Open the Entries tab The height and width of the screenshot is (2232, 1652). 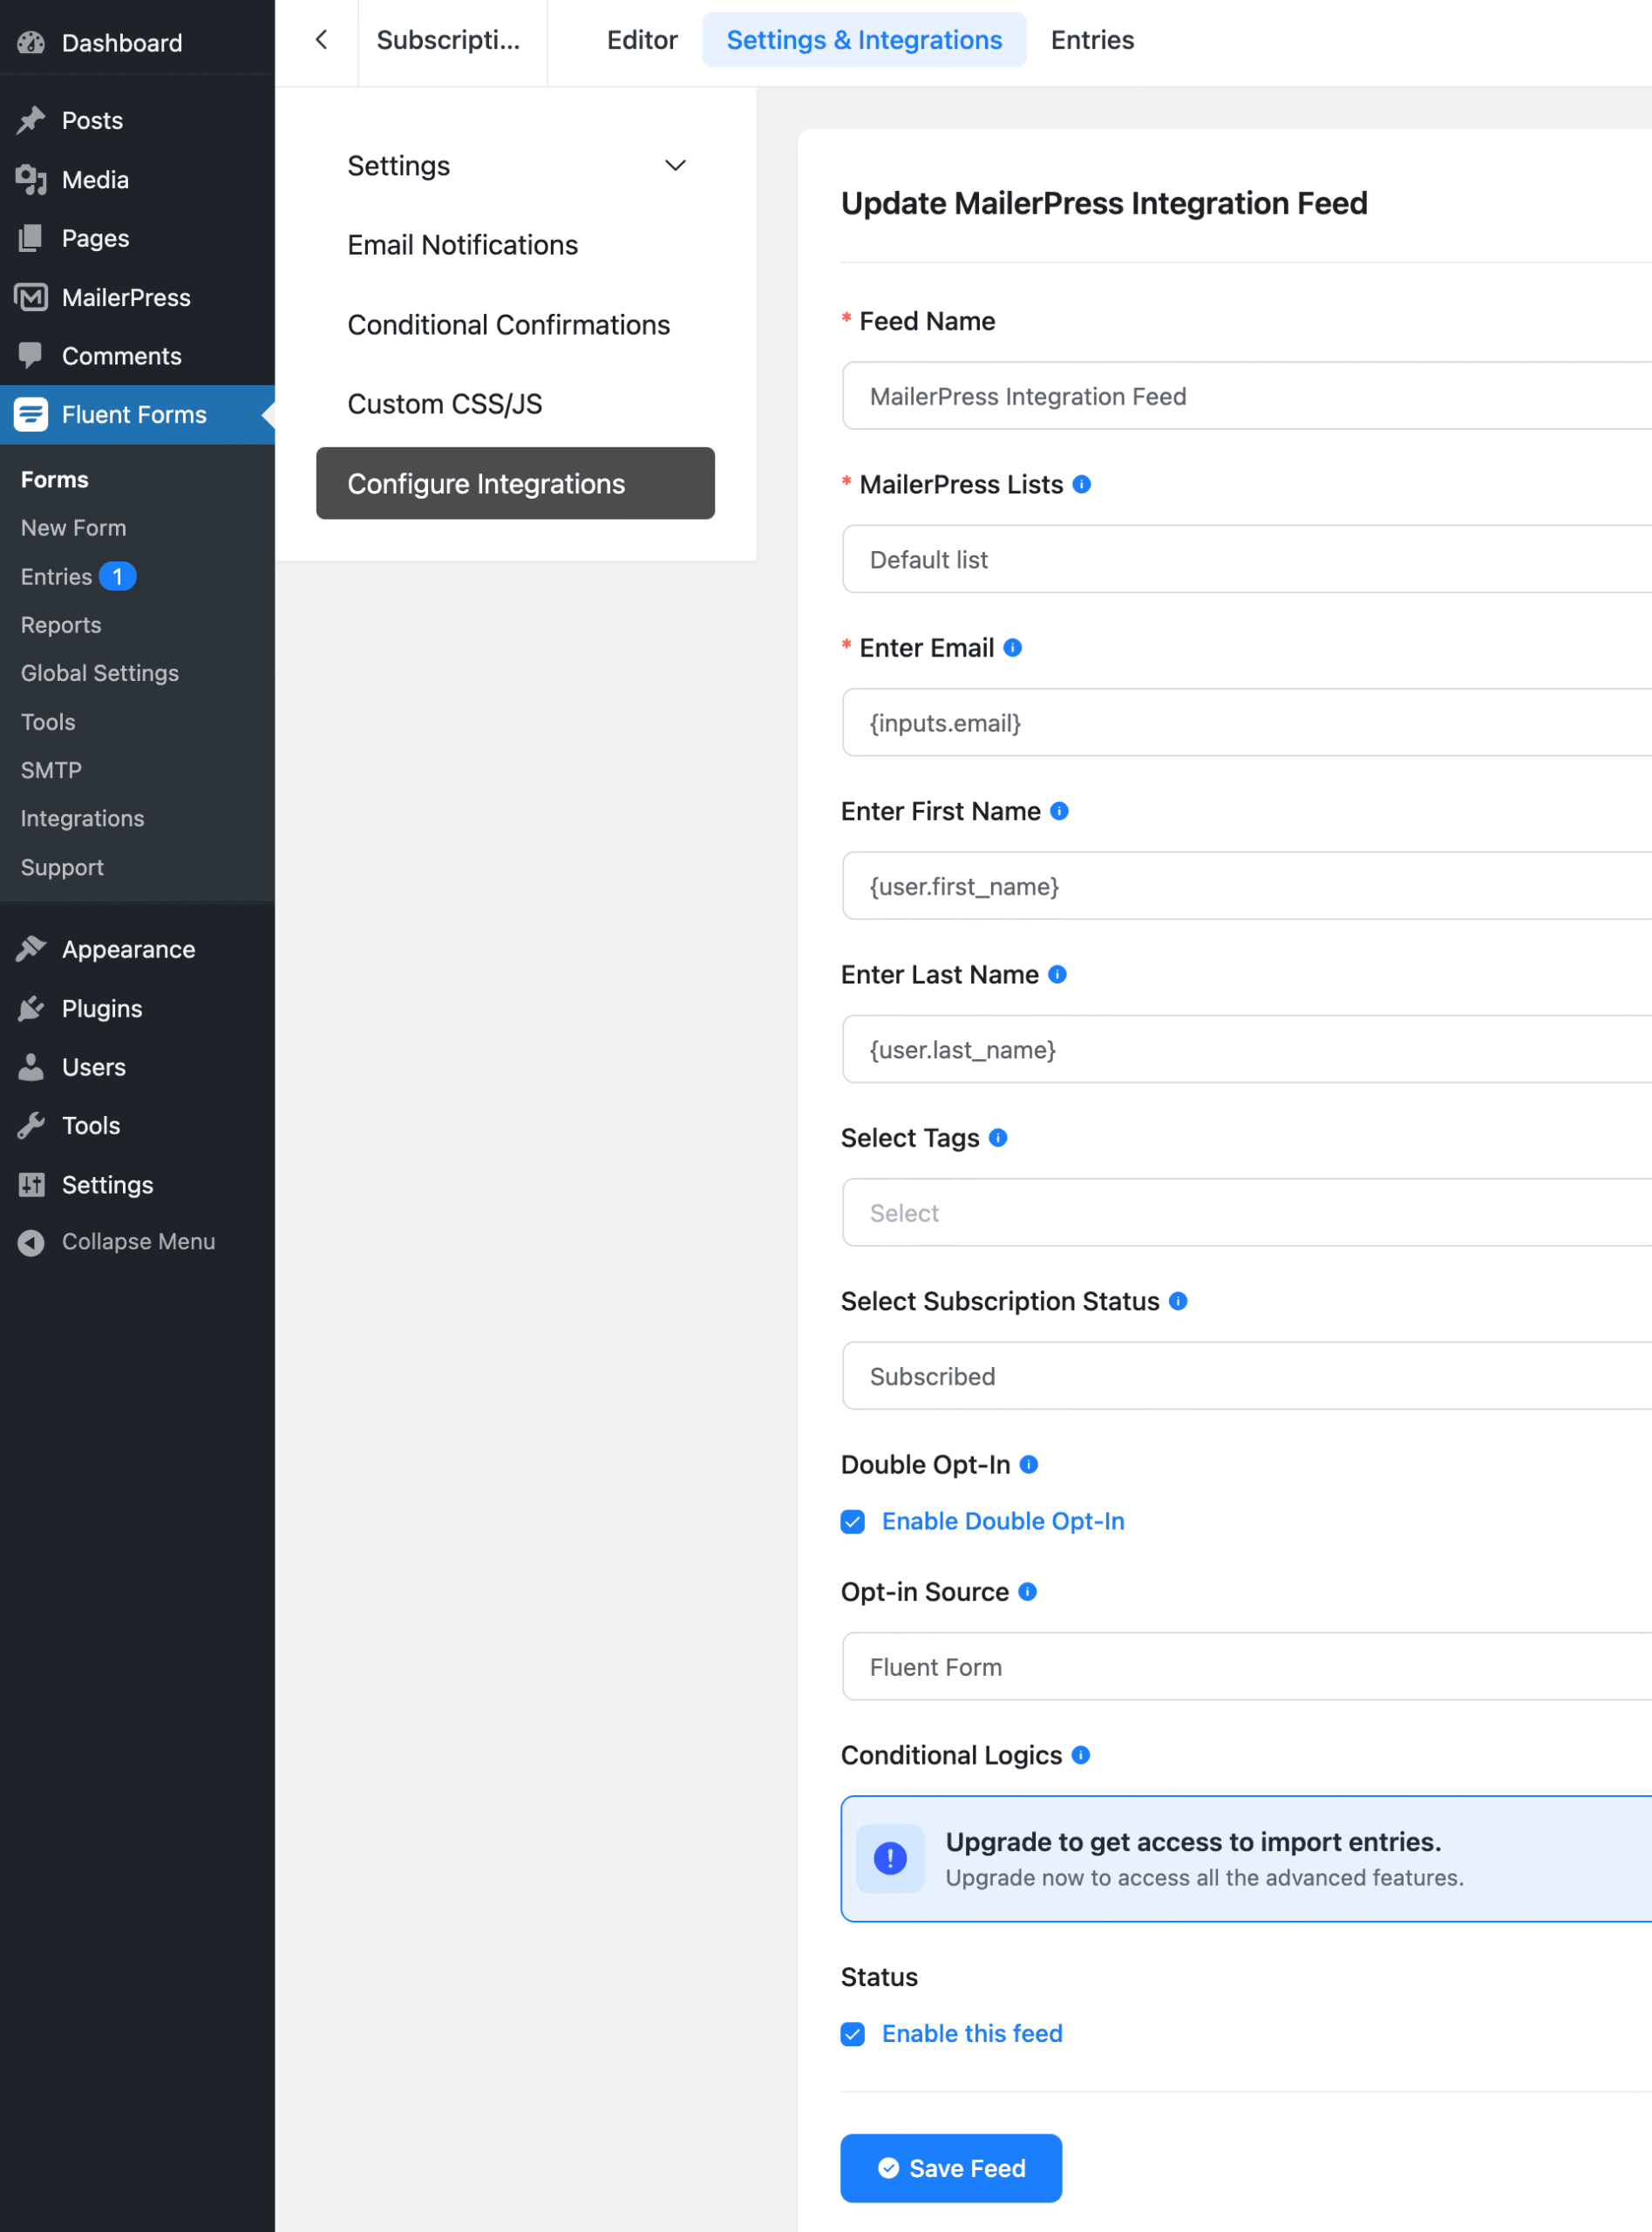1091,40
